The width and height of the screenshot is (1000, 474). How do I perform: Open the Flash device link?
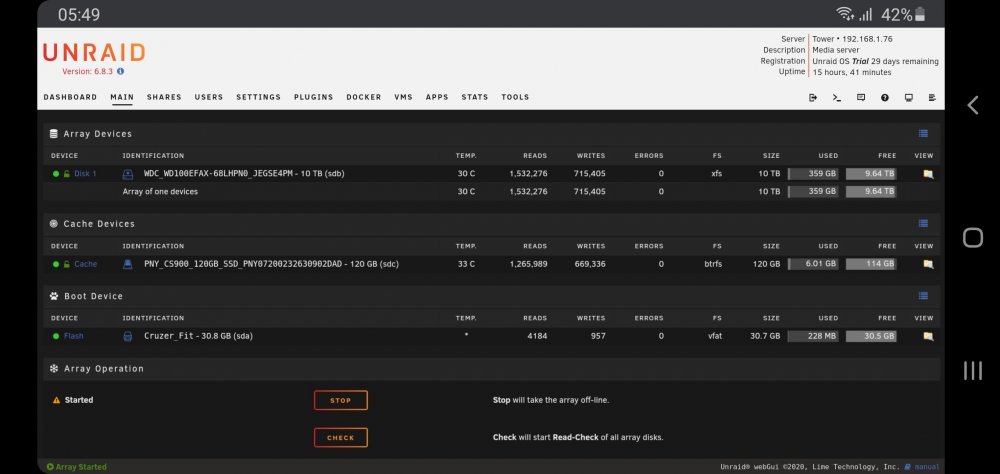click(x=73, y=336)
